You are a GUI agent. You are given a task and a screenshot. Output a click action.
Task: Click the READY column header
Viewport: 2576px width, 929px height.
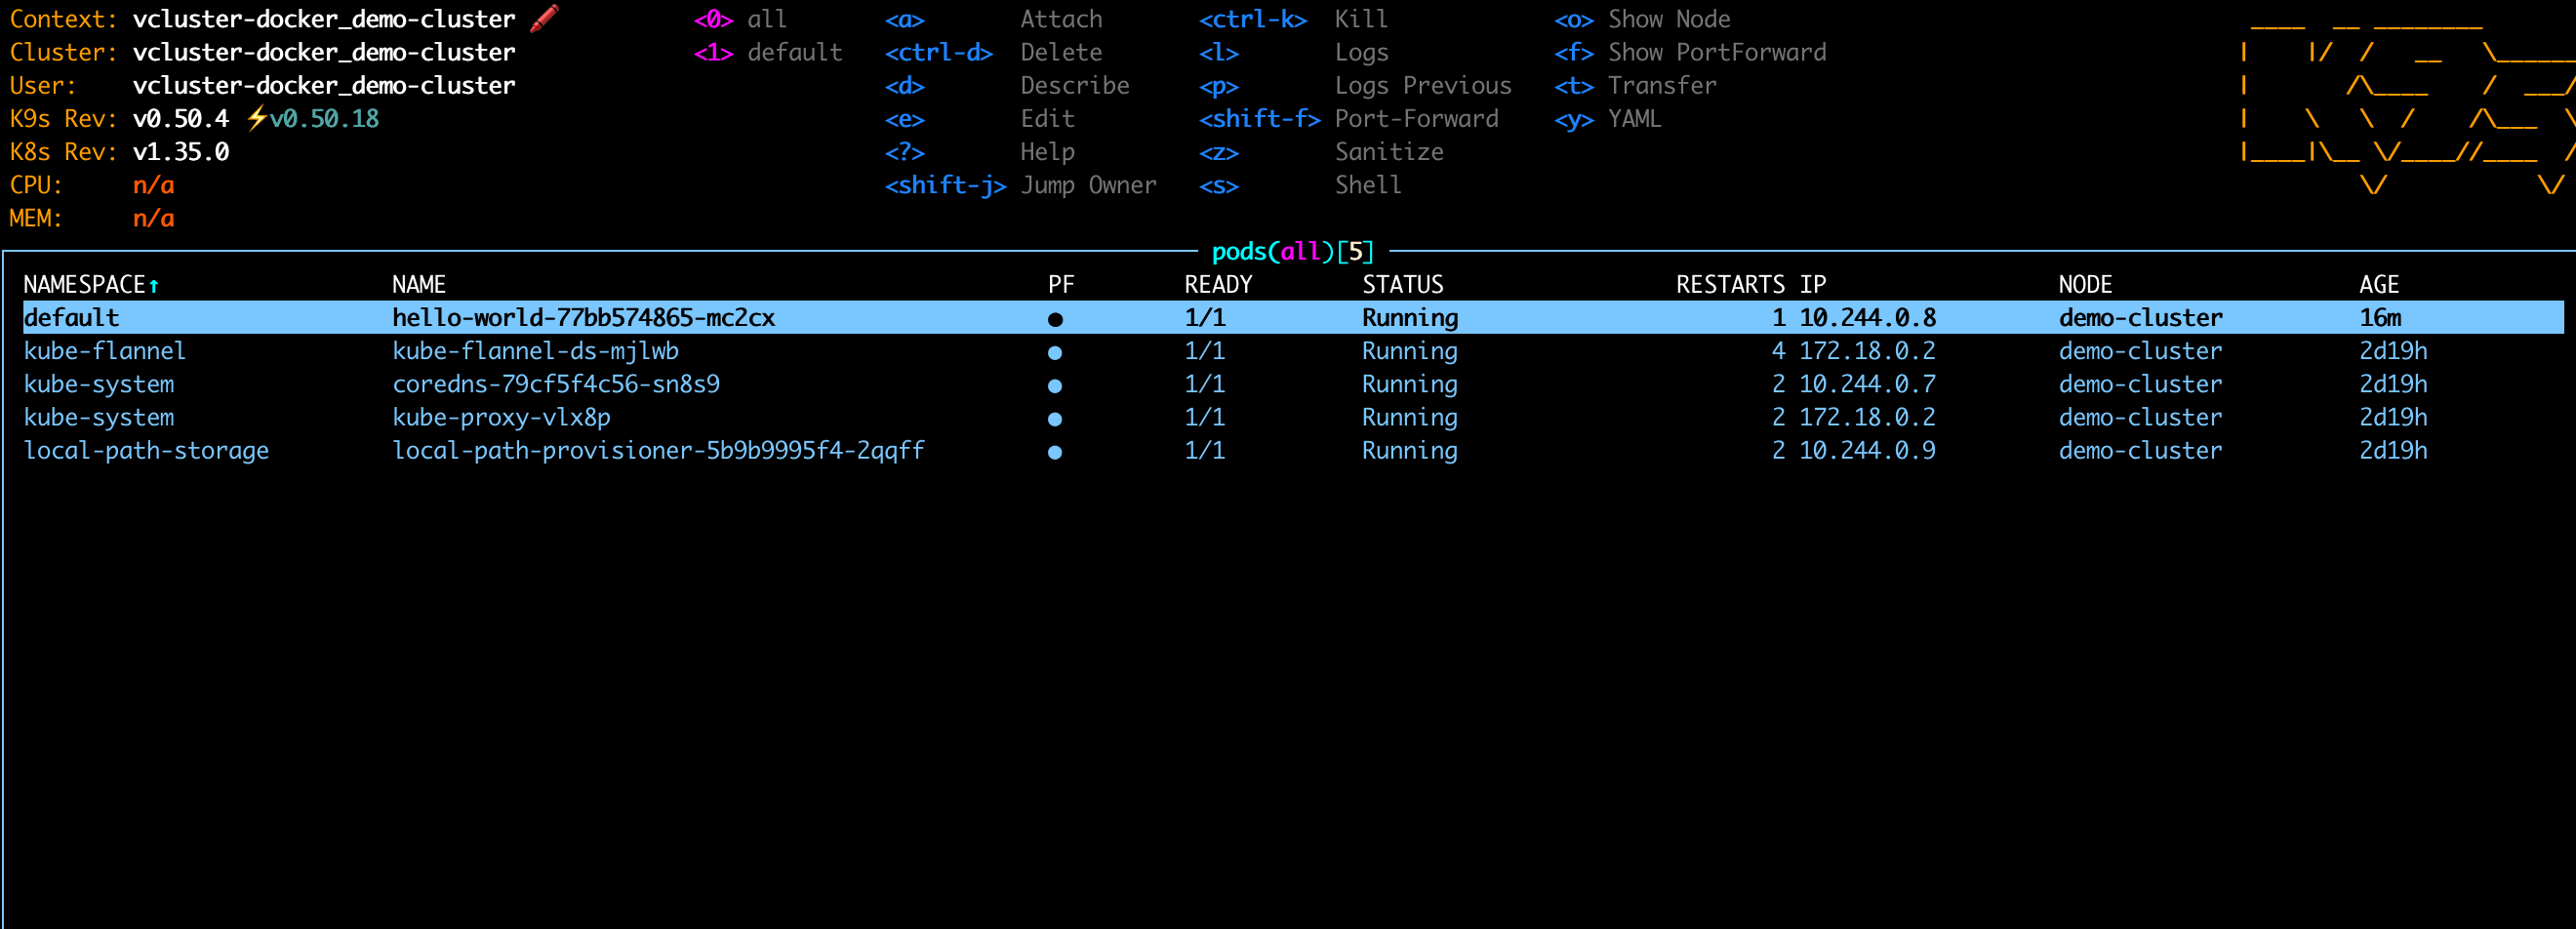tap(1218, 285)
